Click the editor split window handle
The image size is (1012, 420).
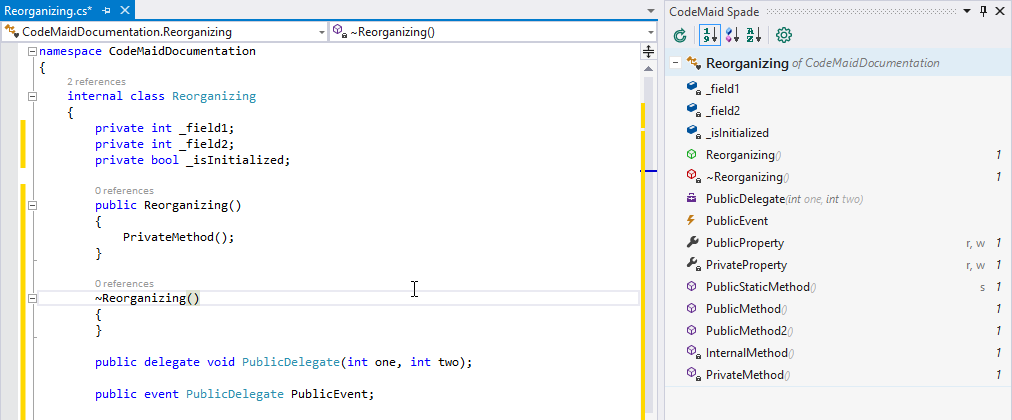(x=649, y=52)
